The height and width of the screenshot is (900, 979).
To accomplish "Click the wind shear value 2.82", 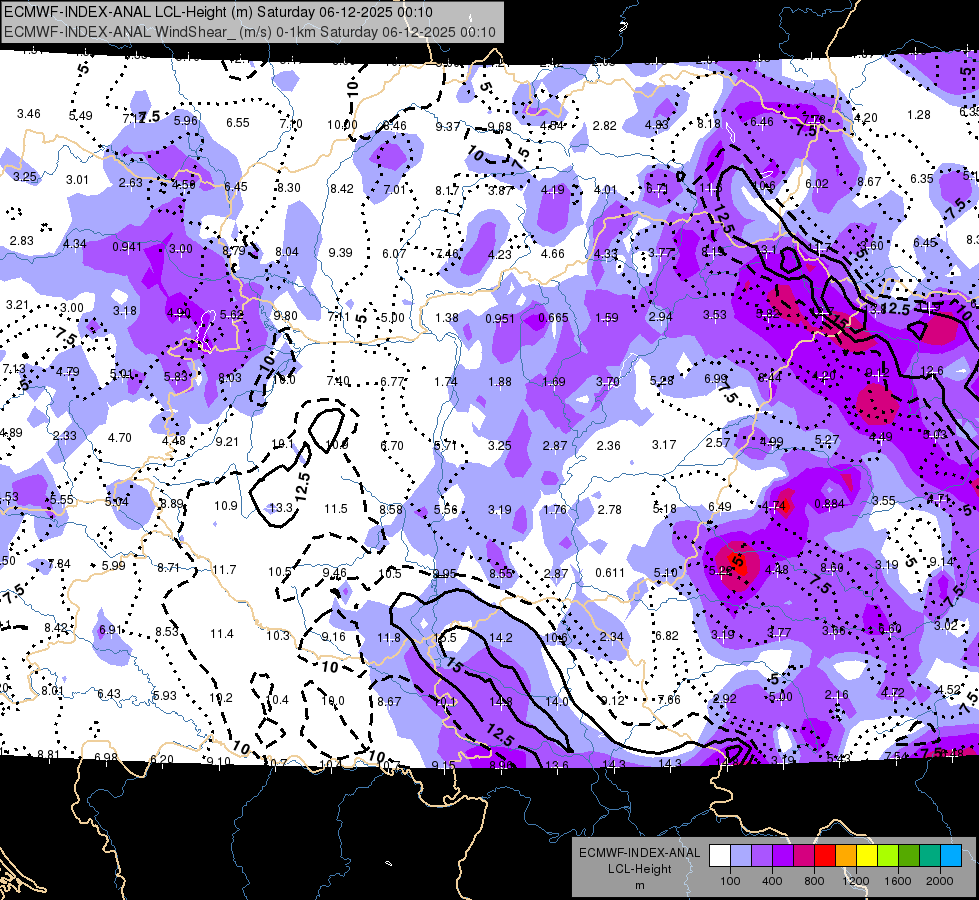I will point(604,126).
